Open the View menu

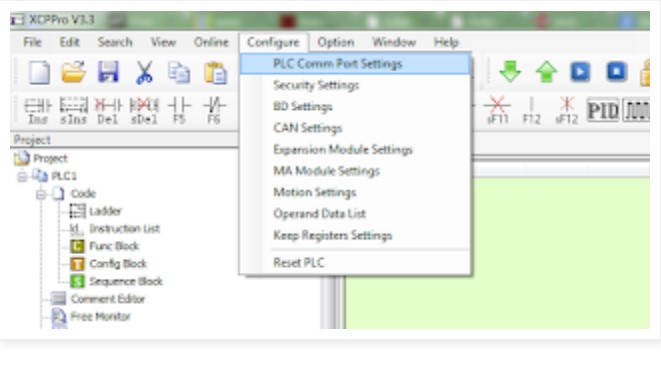[163, 42]
